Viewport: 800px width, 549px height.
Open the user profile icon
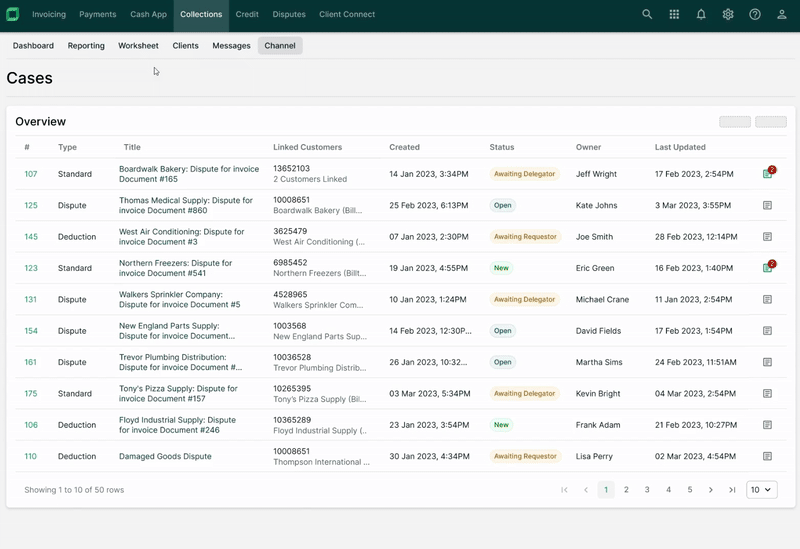(782, 14)
